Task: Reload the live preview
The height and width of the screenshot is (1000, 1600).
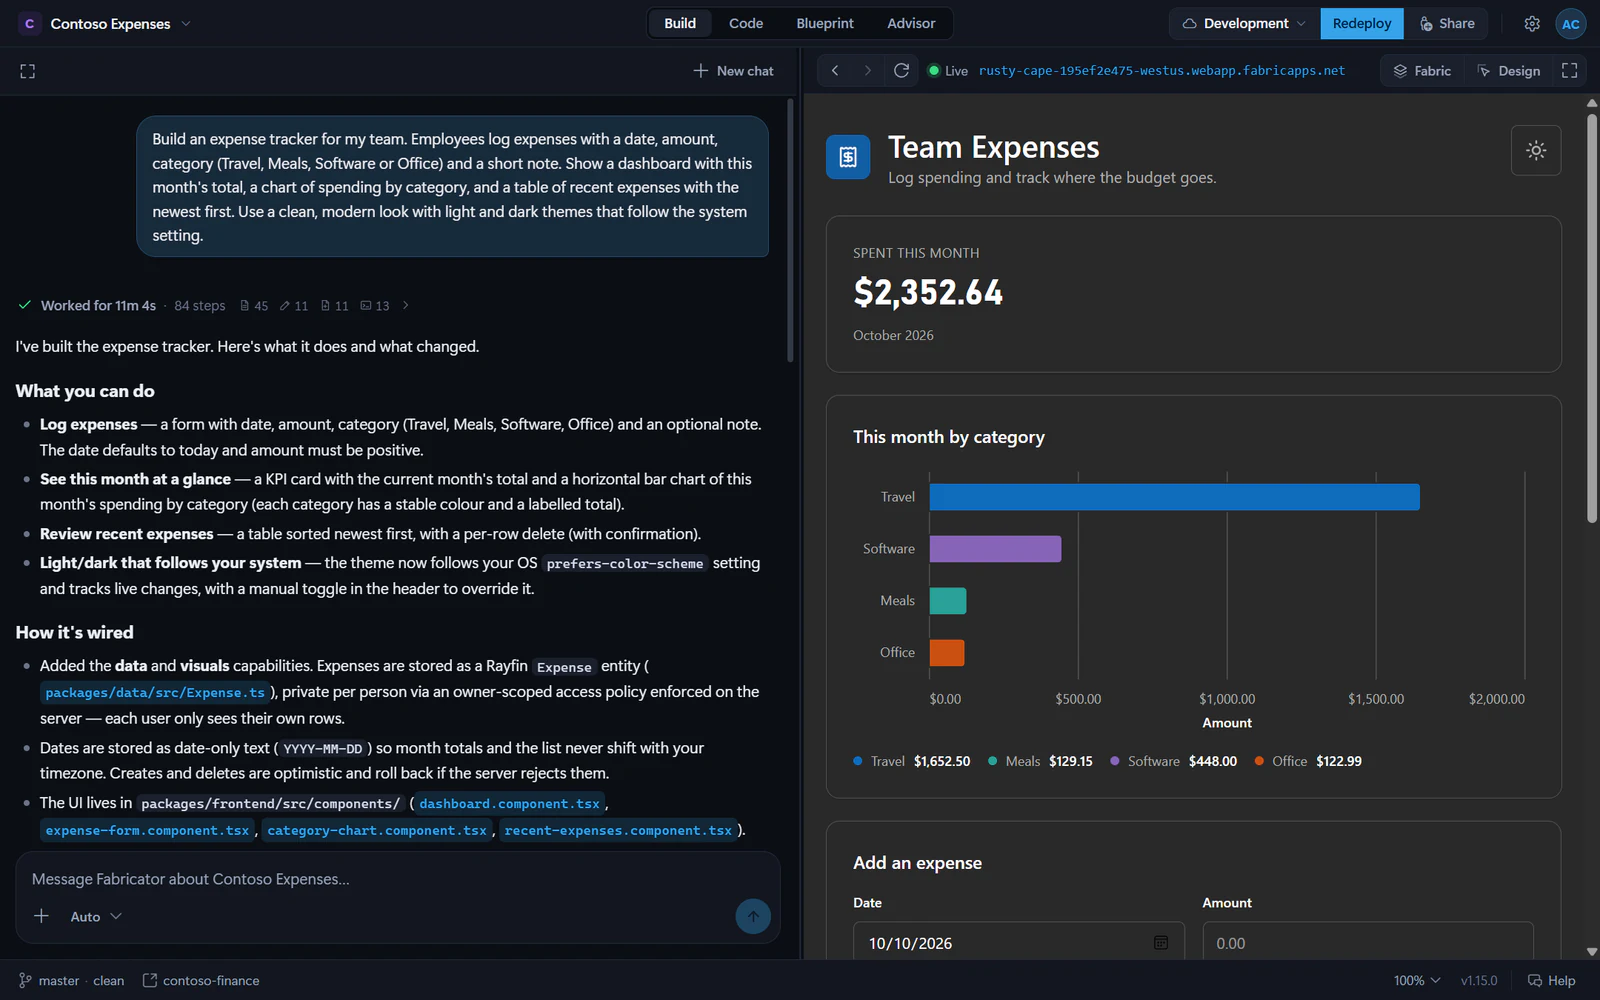Action: [901, 71]
